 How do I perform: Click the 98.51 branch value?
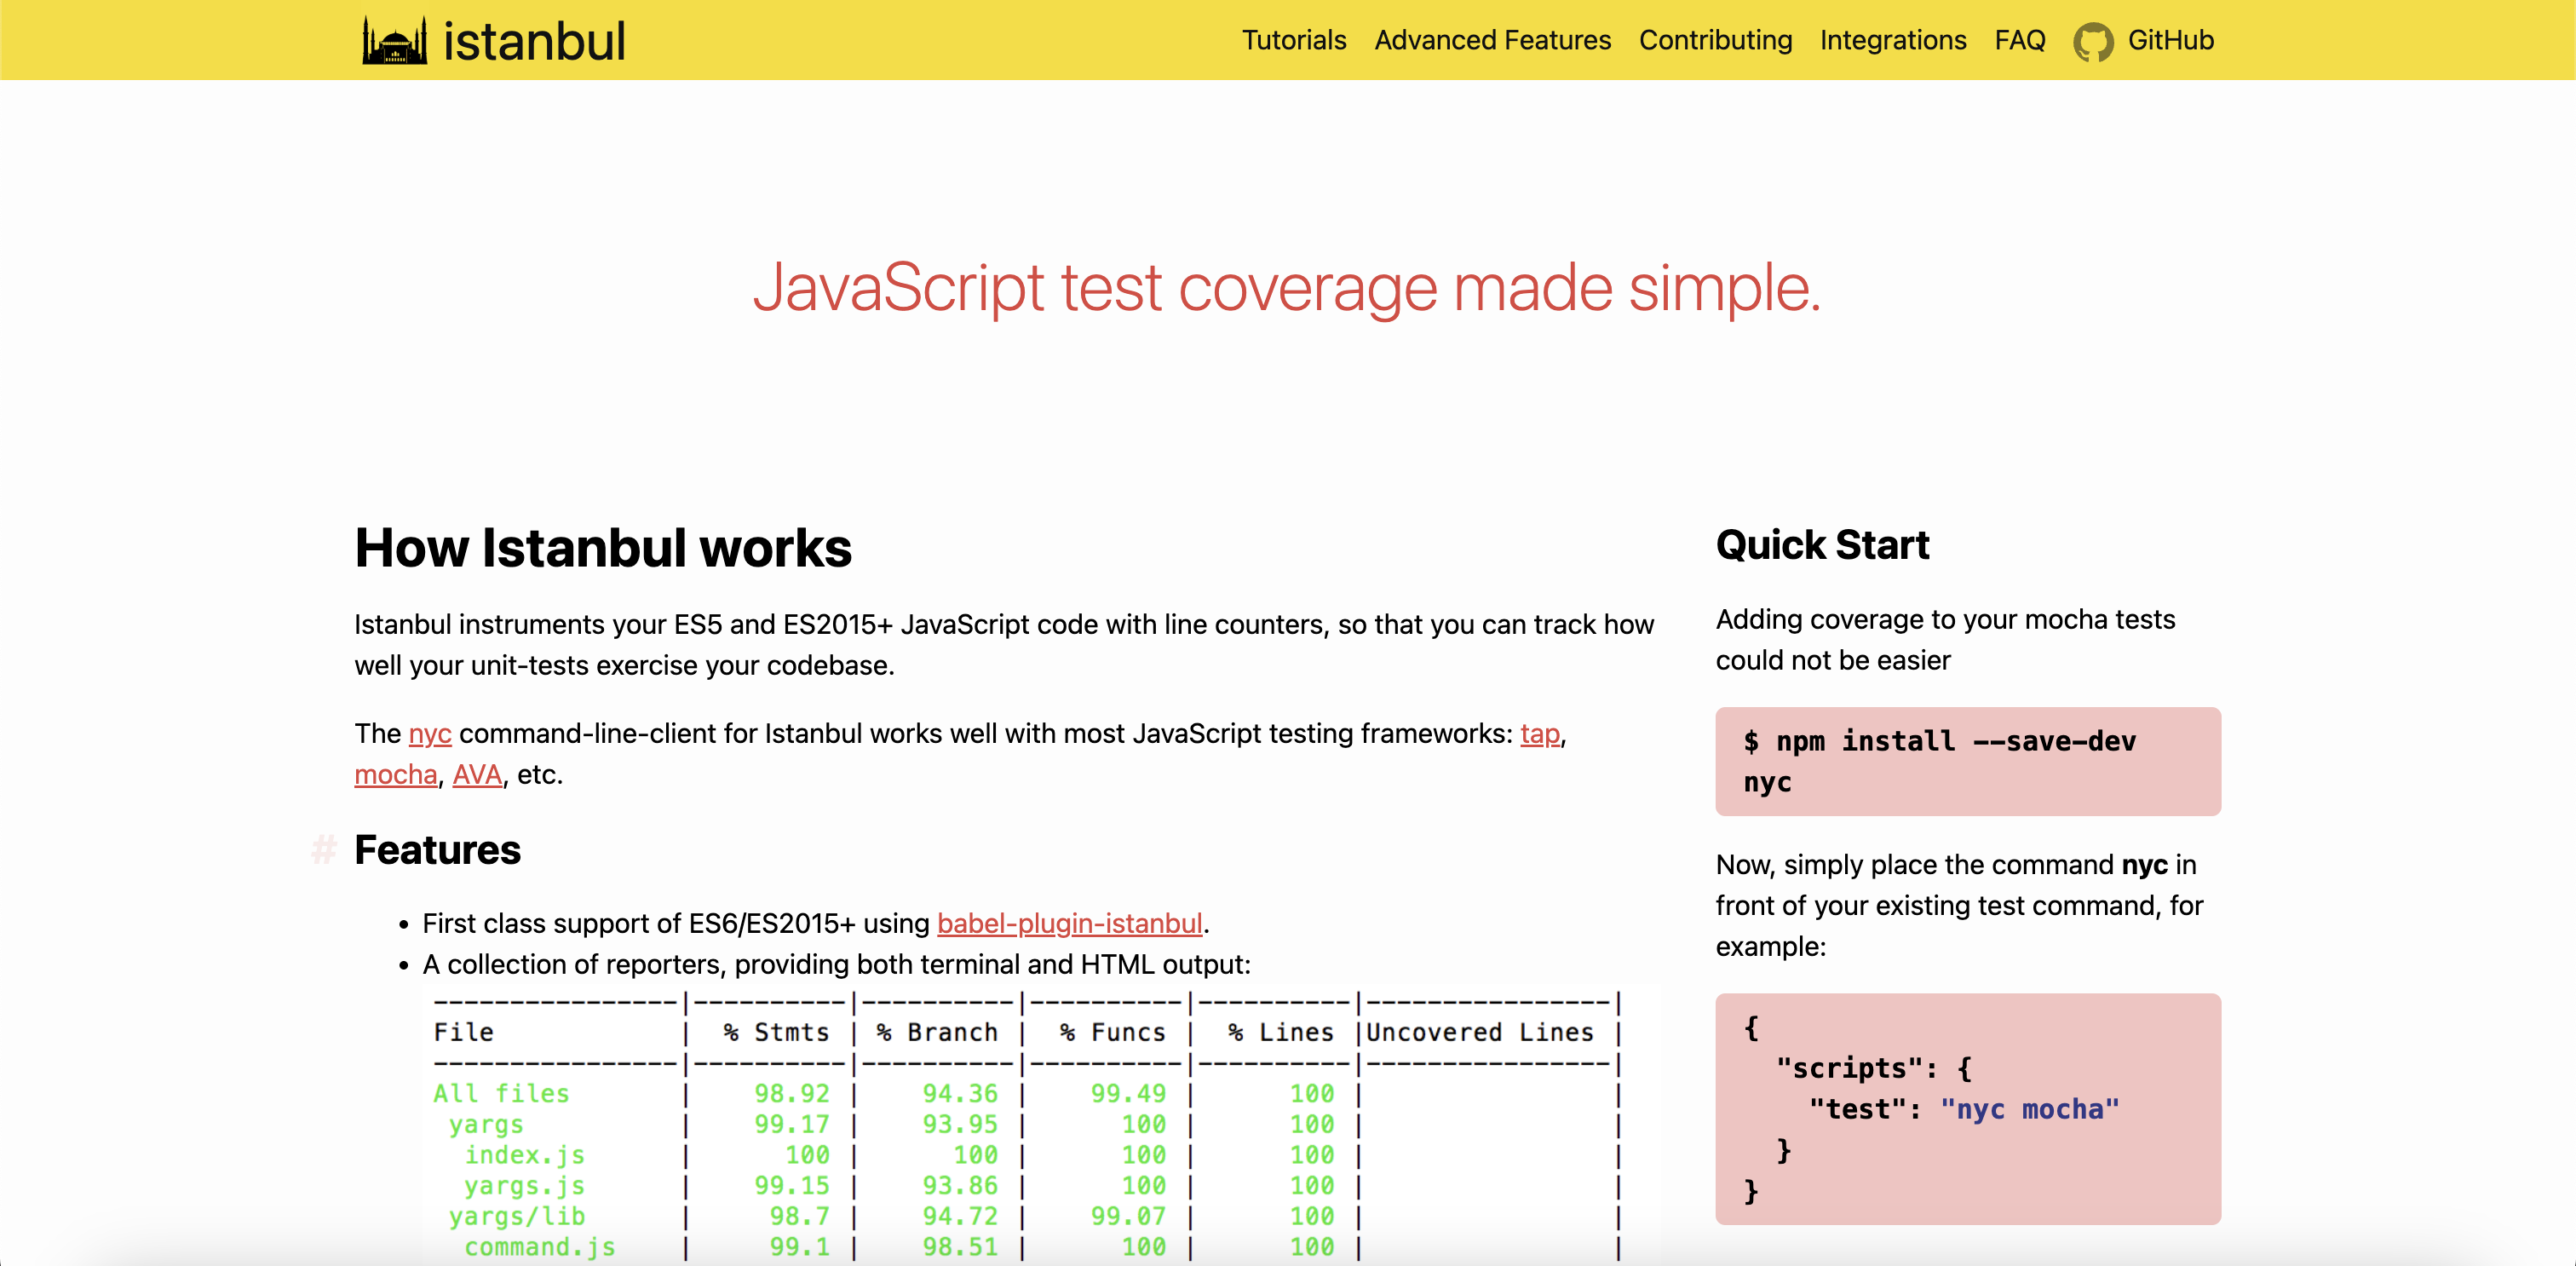(x=960, y=1248)
